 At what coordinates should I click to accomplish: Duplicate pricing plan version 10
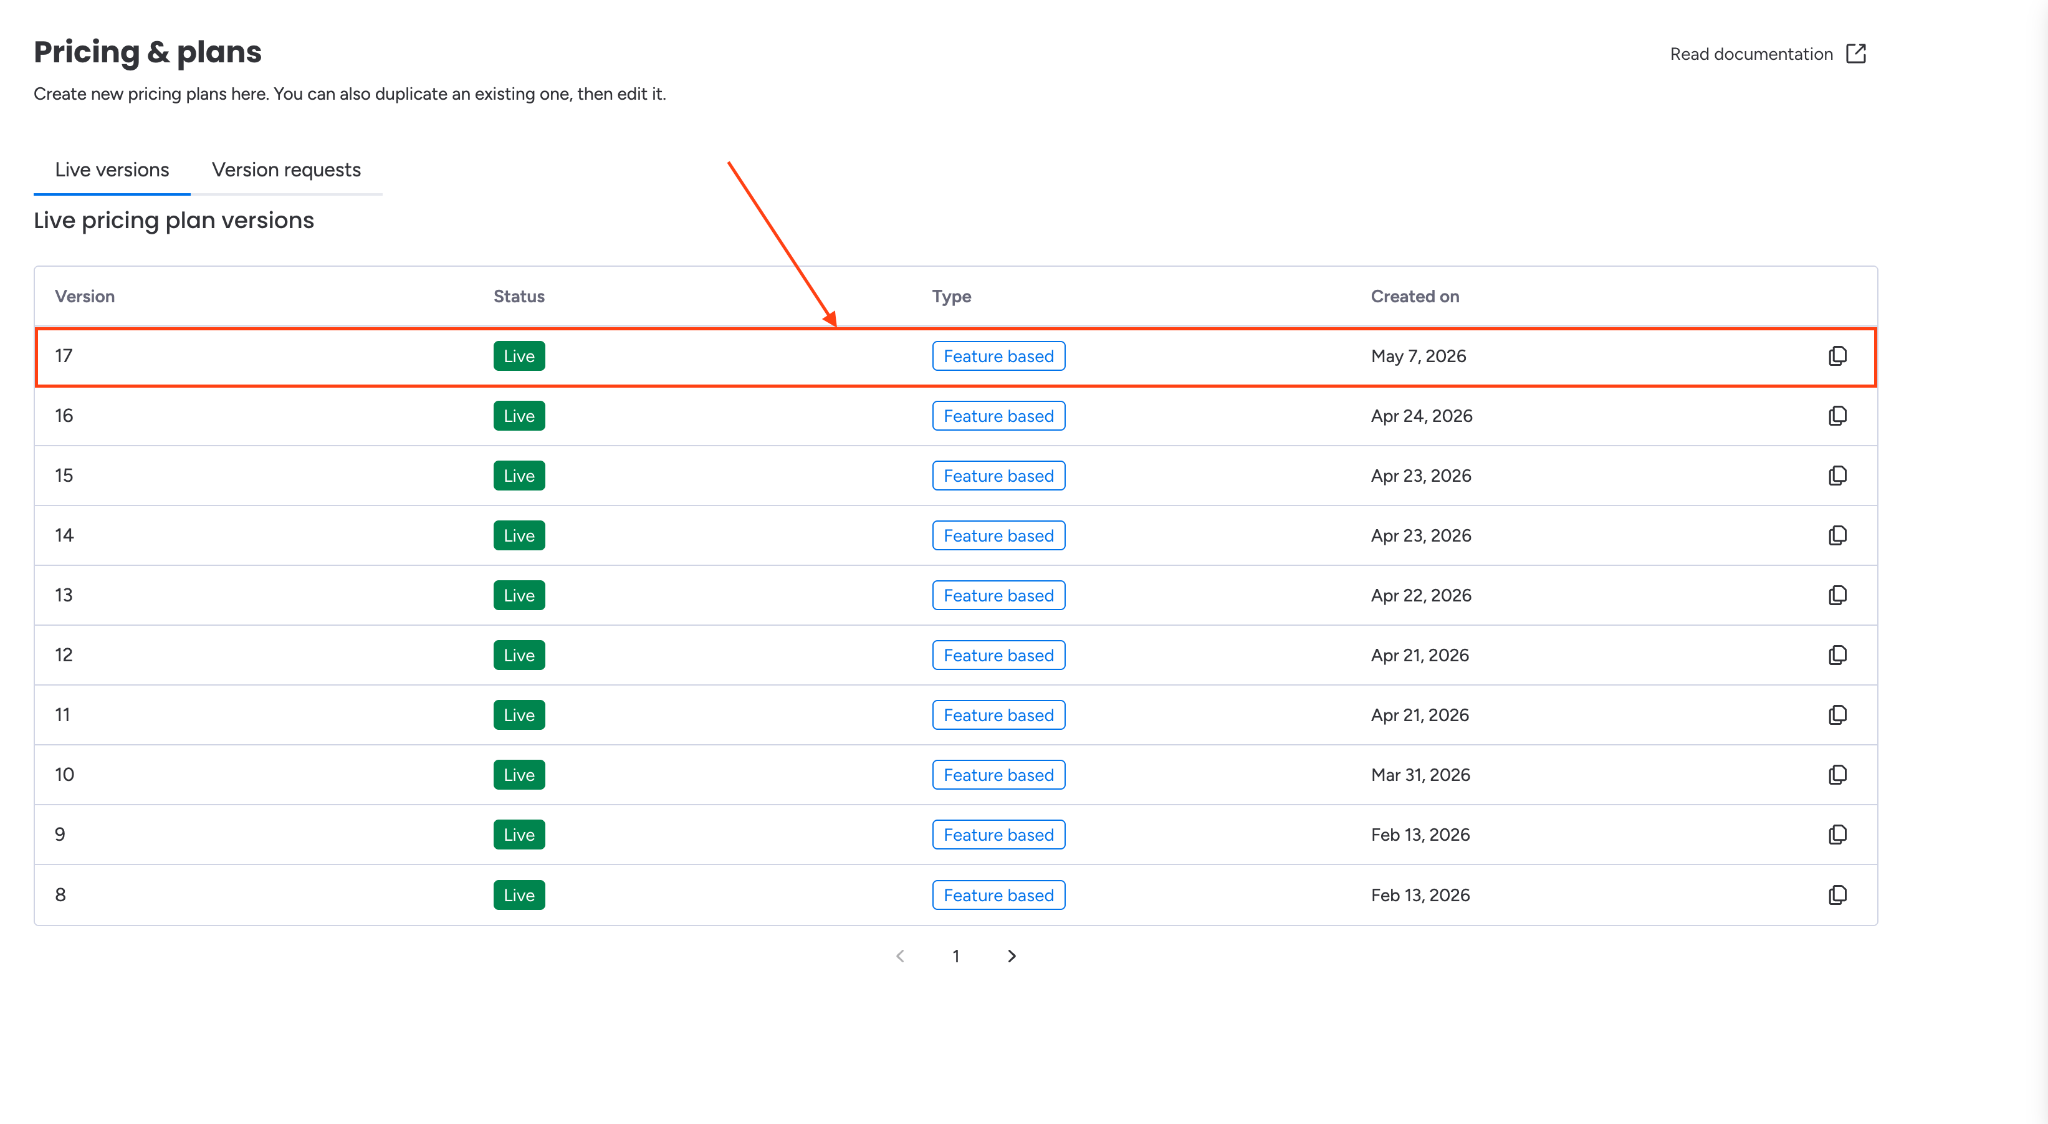coord(1837,775)
